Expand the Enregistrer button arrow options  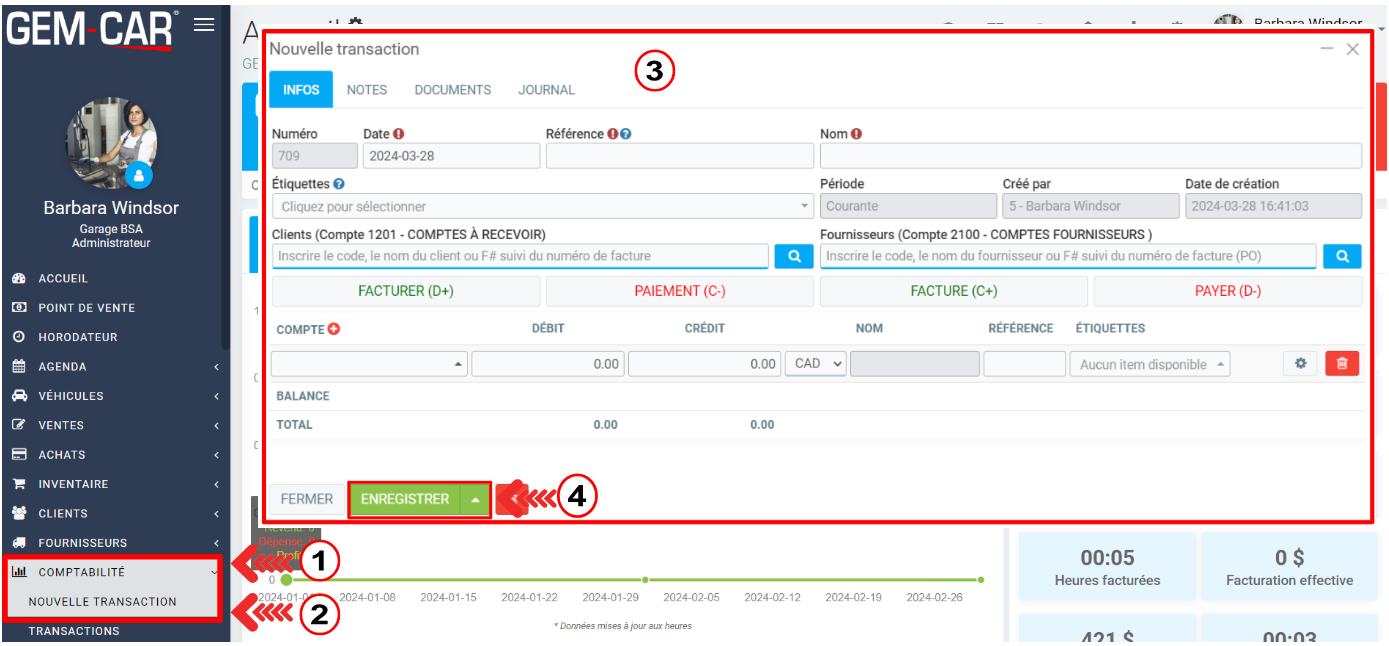[476, 499]
